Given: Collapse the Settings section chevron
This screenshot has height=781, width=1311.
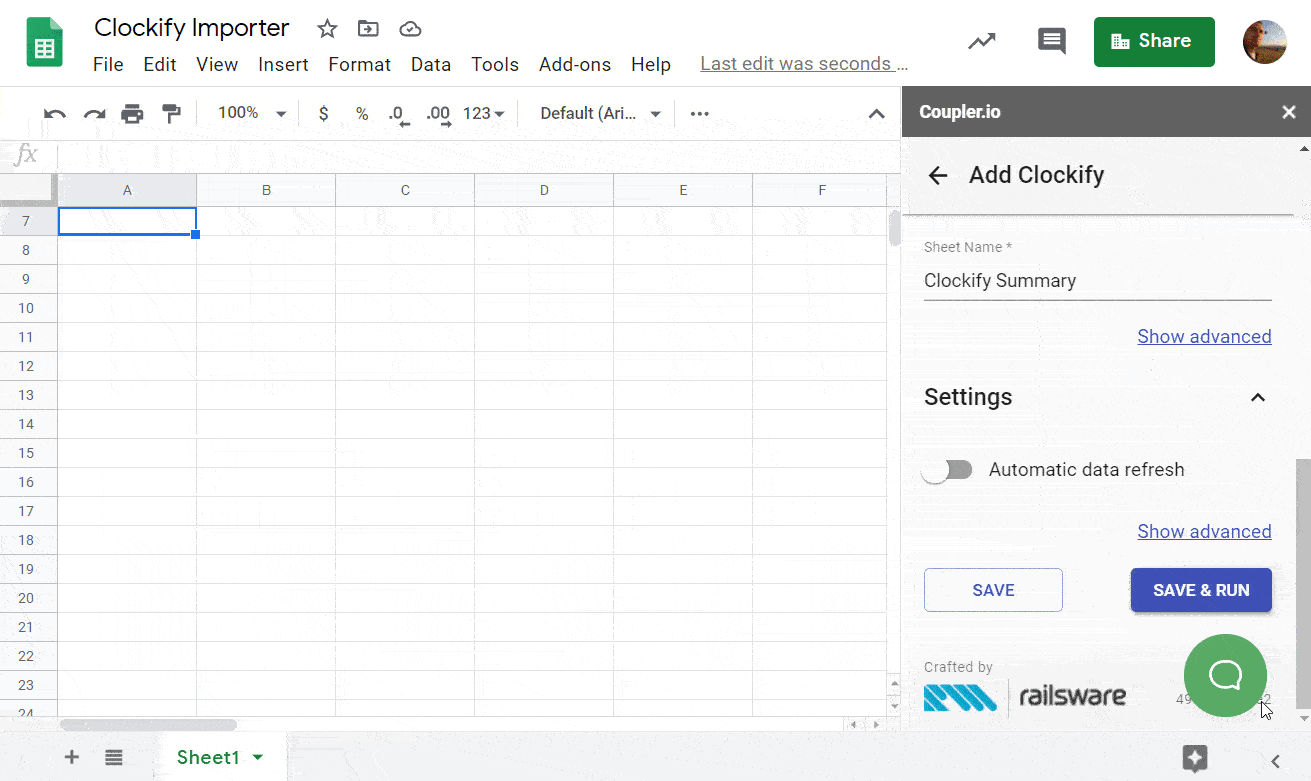Looking at the screenshot, I should point(1258,398).
